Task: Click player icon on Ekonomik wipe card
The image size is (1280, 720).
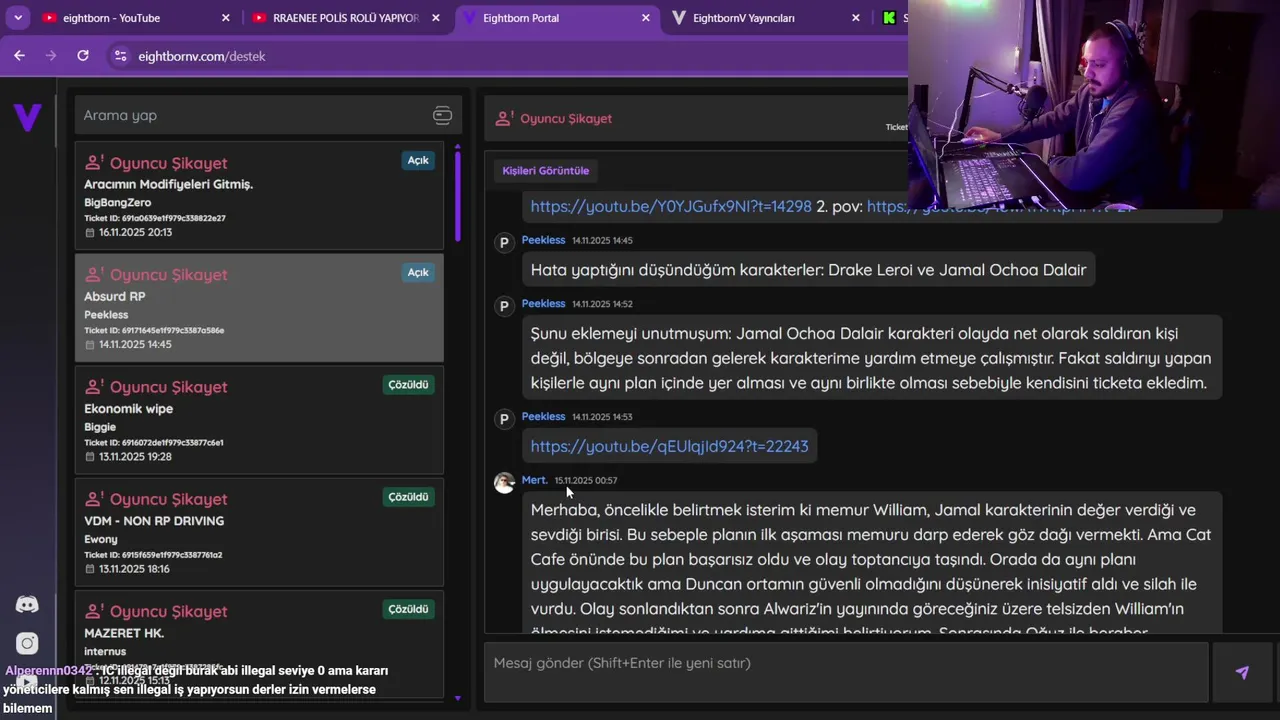Action: coord(94,386)
